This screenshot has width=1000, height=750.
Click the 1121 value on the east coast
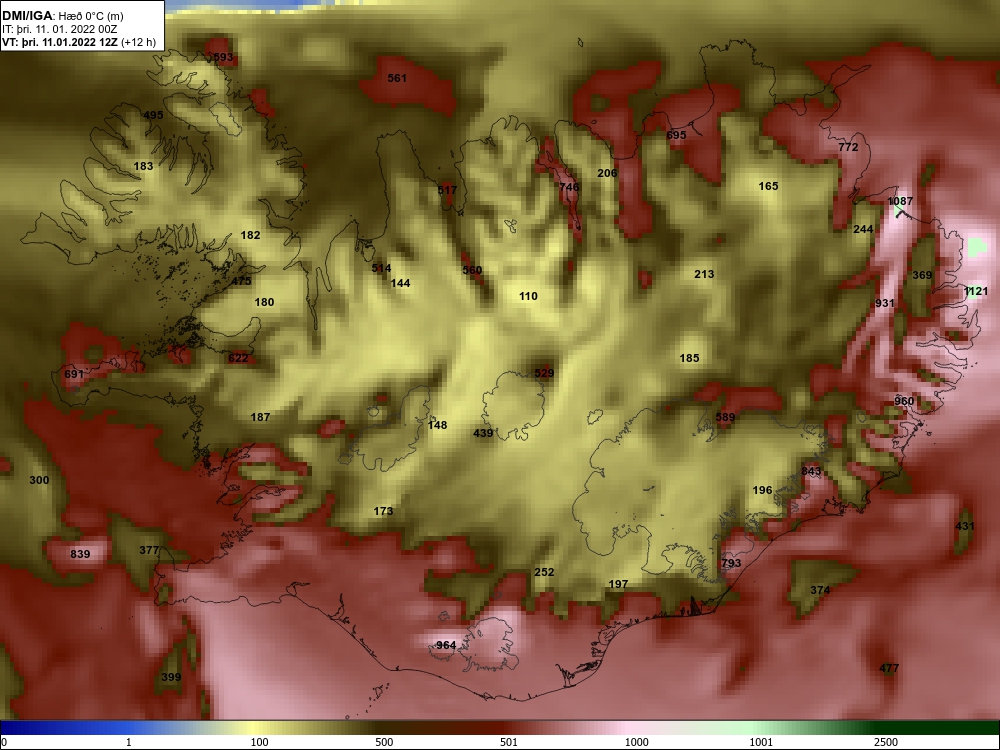coord(976,291)
